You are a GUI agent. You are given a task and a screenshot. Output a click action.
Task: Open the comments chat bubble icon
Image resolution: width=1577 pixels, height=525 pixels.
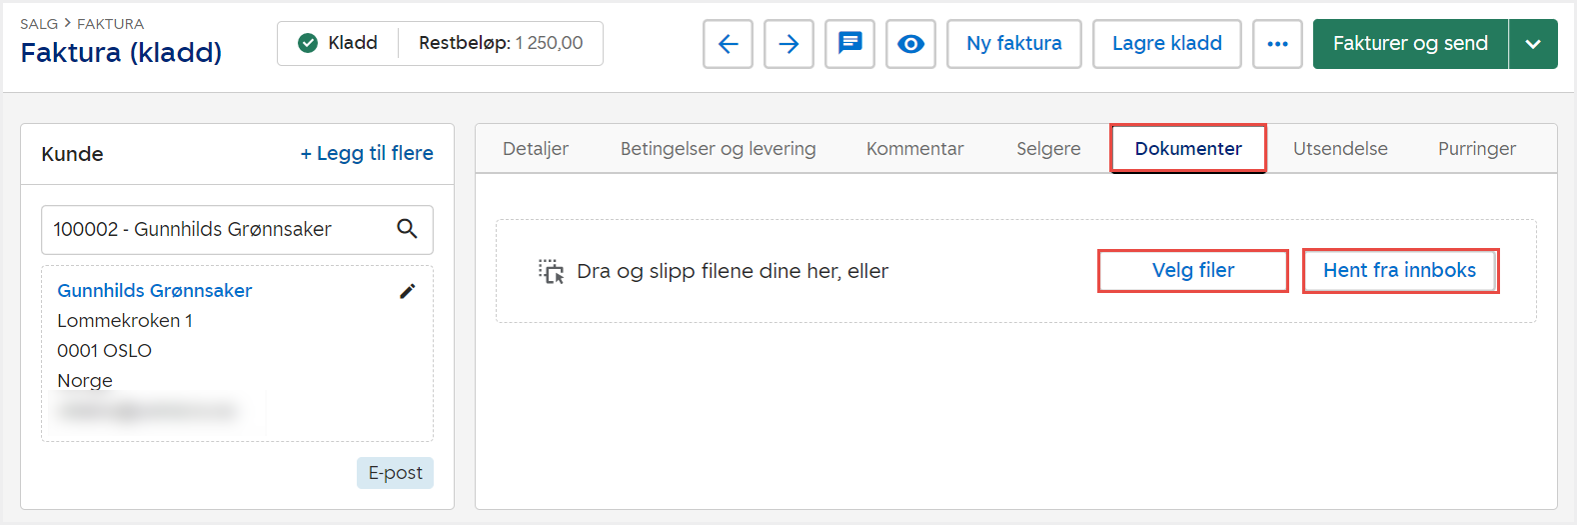click(849, 44)
